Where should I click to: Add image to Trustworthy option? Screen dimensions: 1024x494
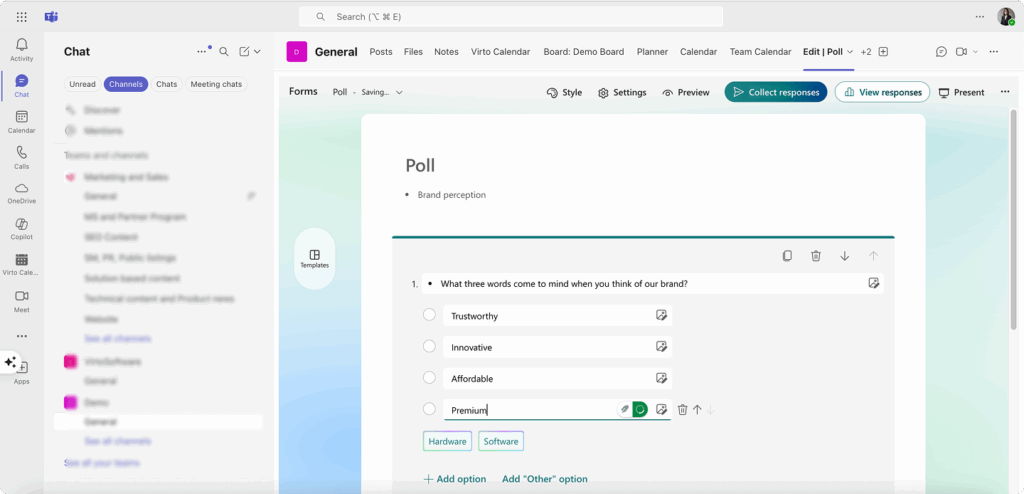point(662,316)
